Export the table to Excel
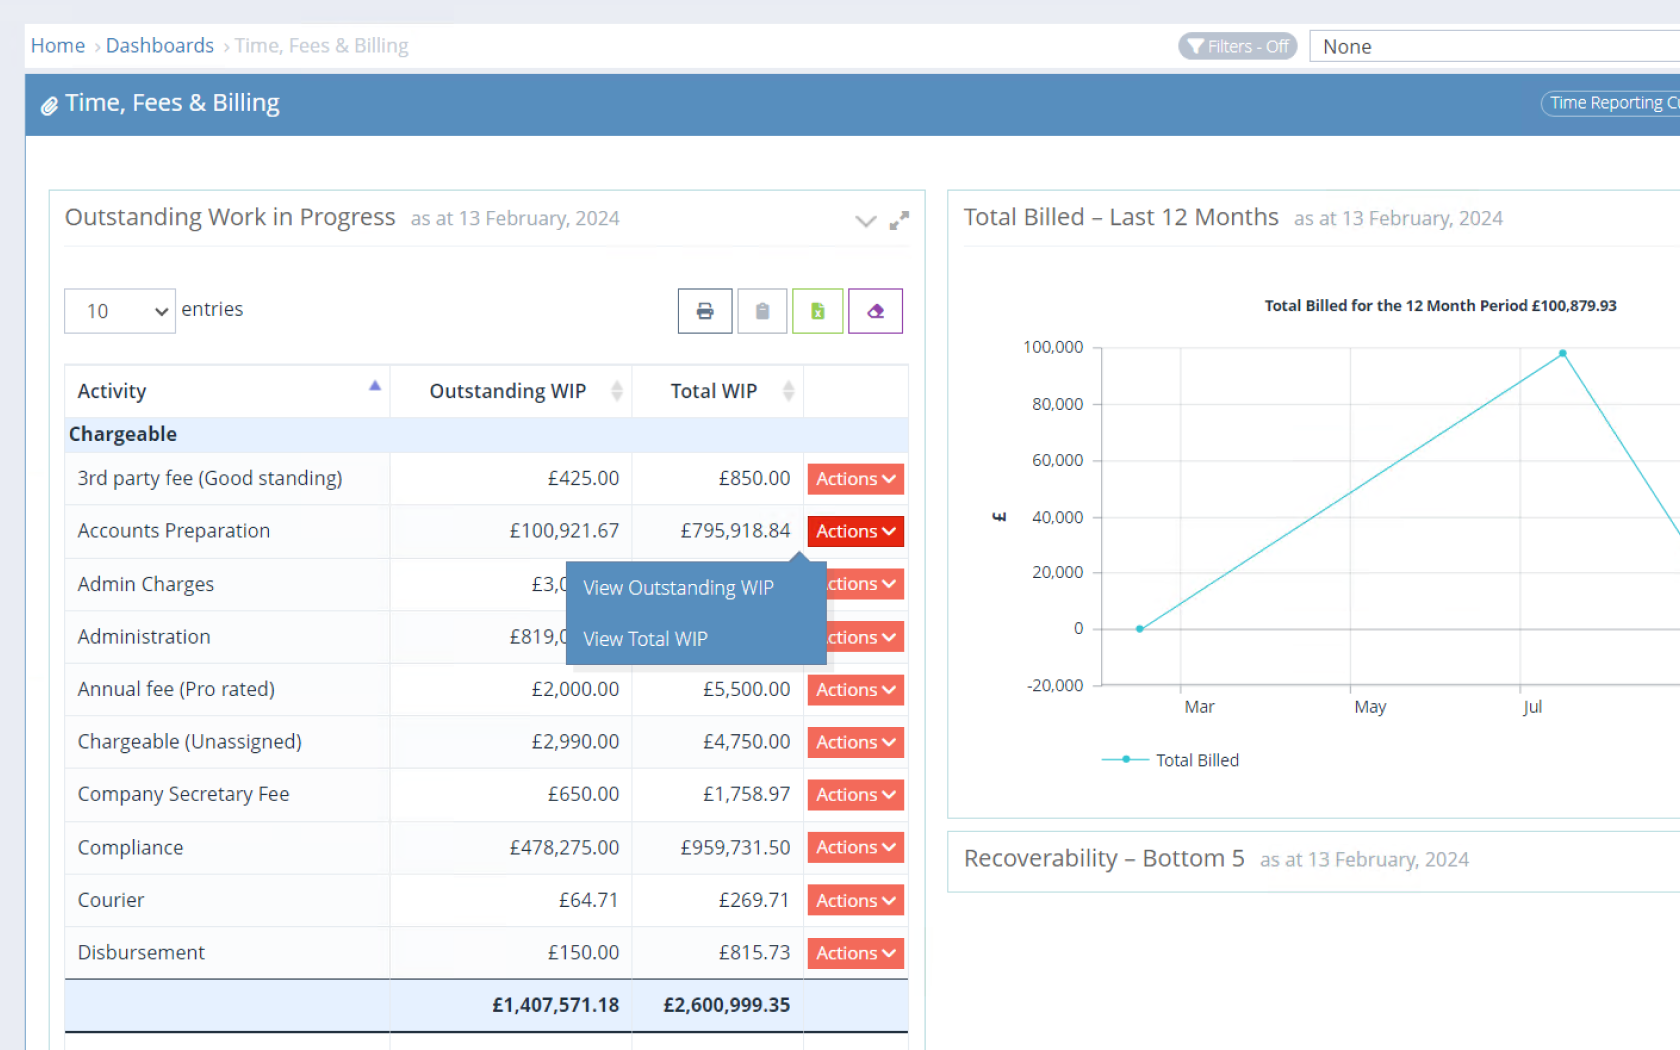This screenshot has width=1680, height=1050. tap(817, 311)
